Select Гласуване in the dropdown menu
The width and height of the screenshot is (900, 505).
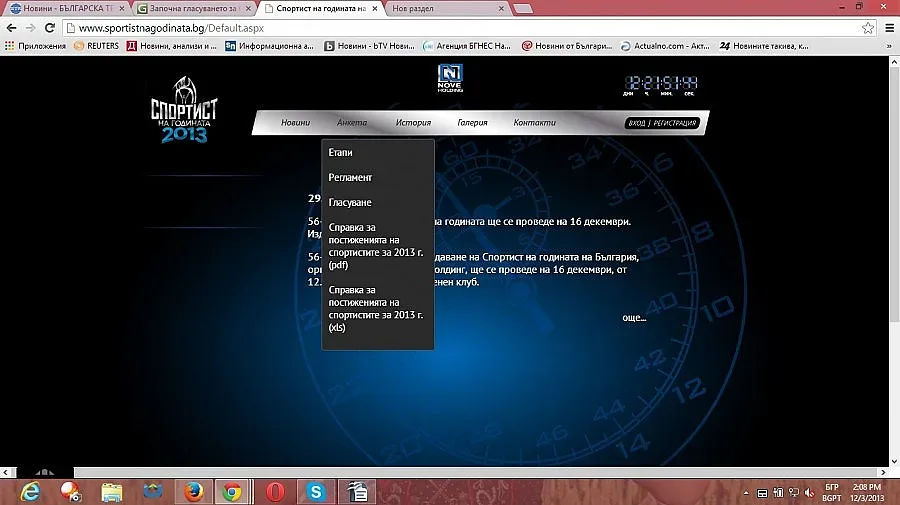point(350,203)
